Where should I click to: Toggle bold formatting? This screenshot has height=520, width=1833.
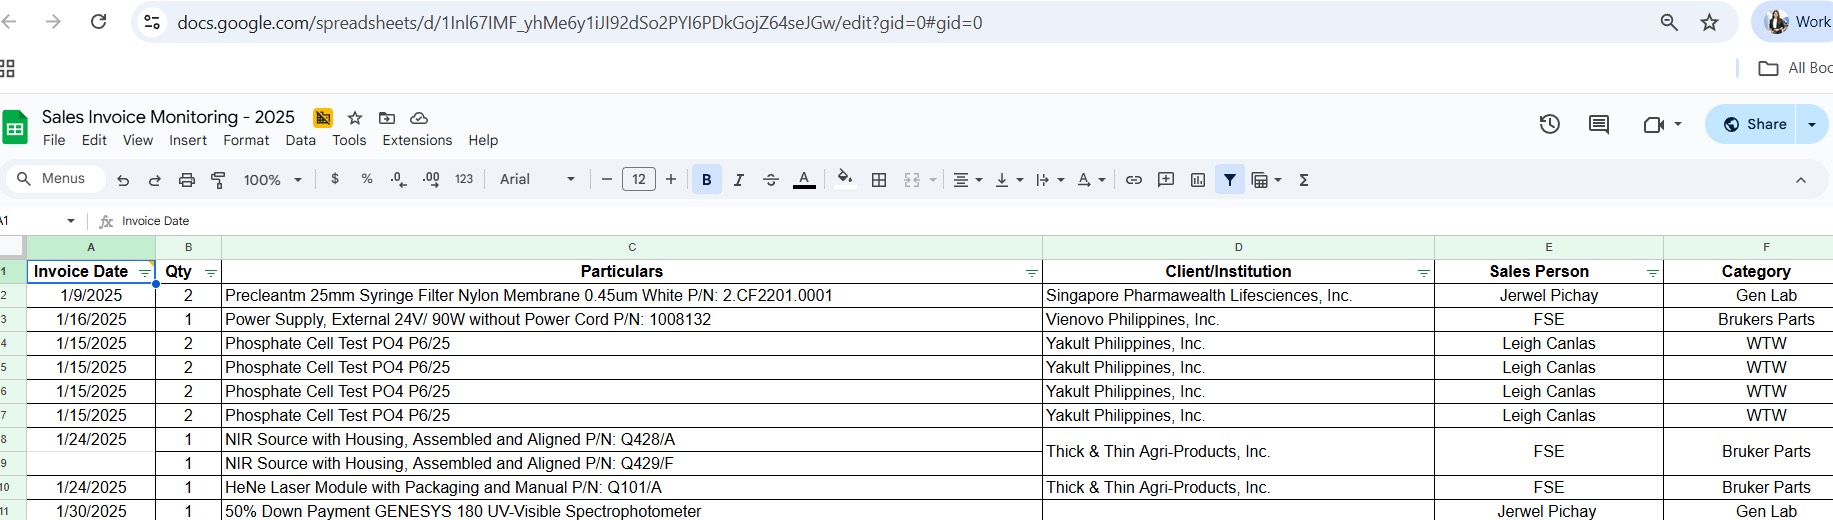click(706, 180)
